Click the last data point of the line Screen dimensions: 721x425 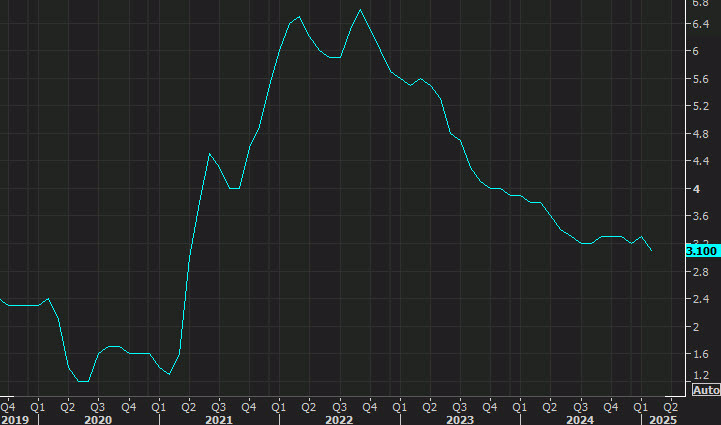652,250
